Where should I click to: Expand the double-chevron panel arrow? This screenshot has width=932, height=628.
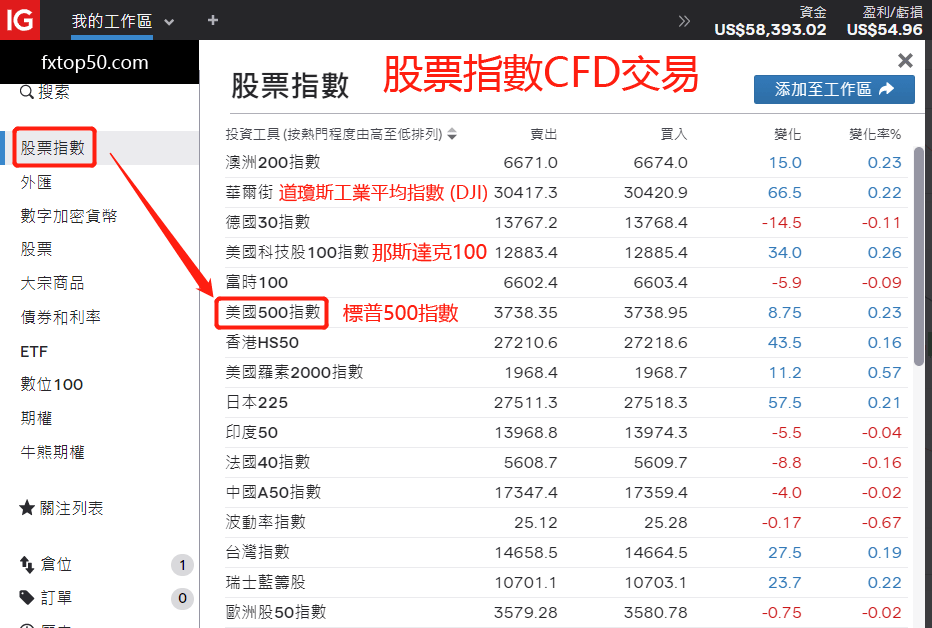pos(684,21)
